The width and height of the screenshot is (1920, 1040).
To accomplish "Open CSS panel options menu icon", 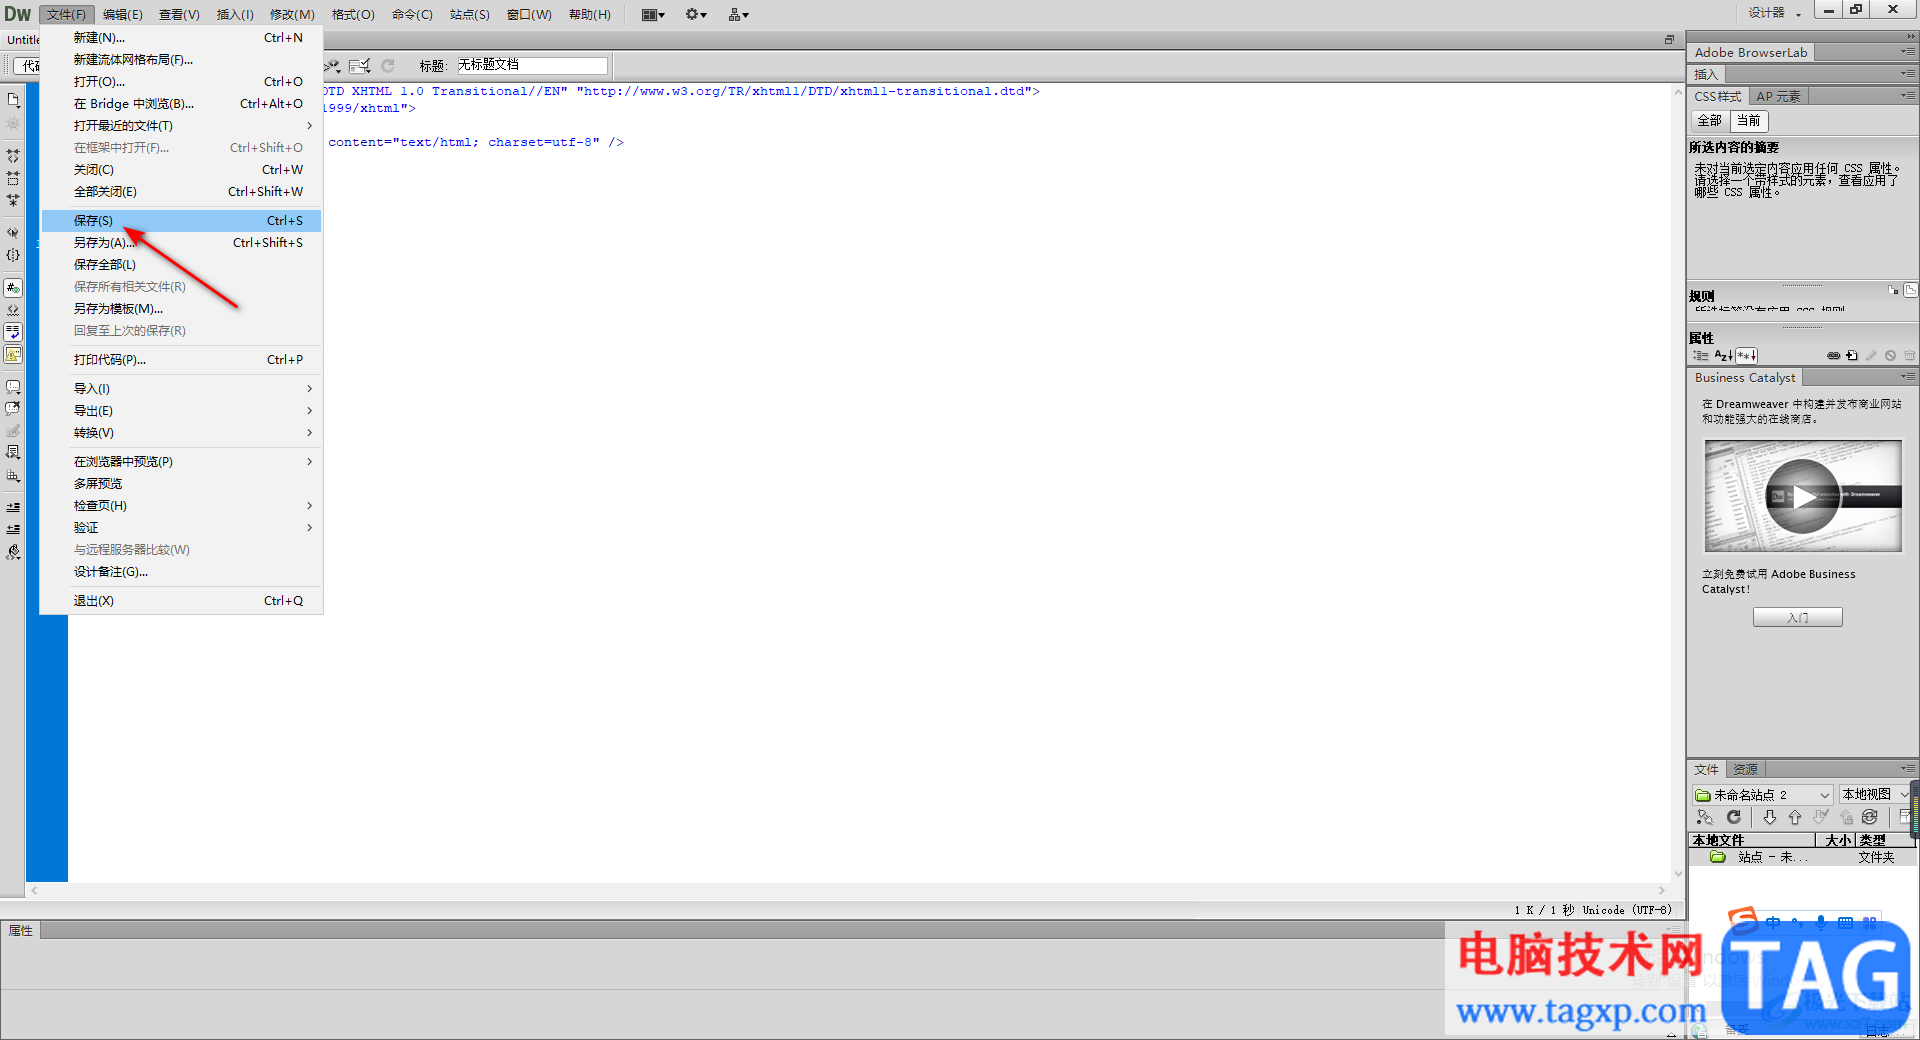I will pos(1908,96).
